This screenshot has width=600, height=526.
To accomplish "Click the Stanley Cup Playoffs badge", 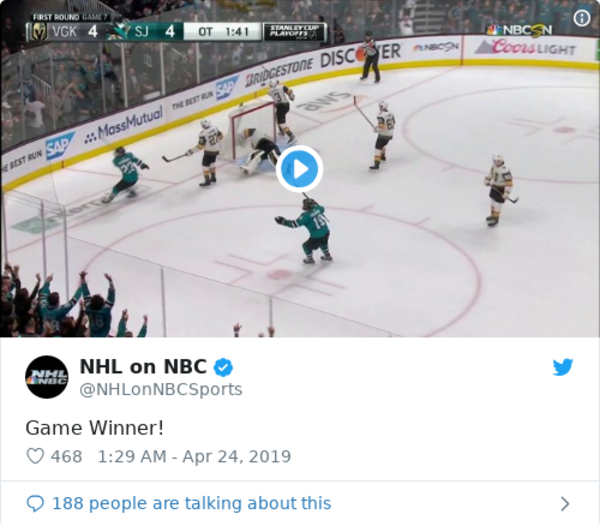I will click(x=295, y=31).
